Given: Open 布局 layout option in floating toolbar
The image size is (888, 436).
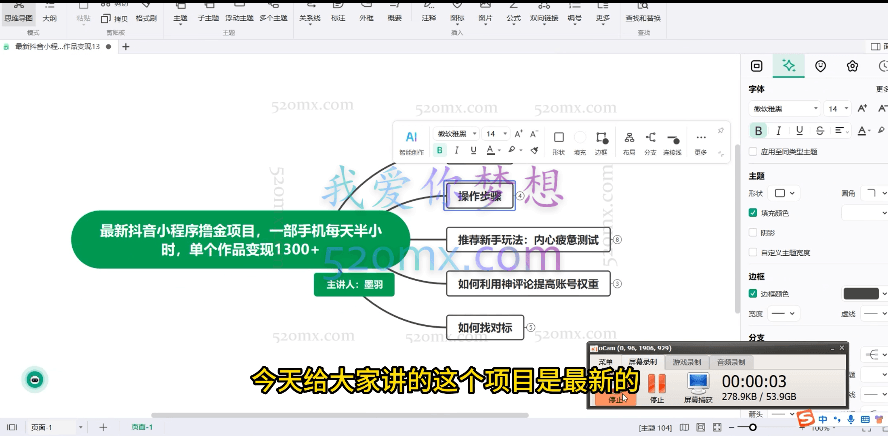Looking at the screenshot, I should click(629, 143).
